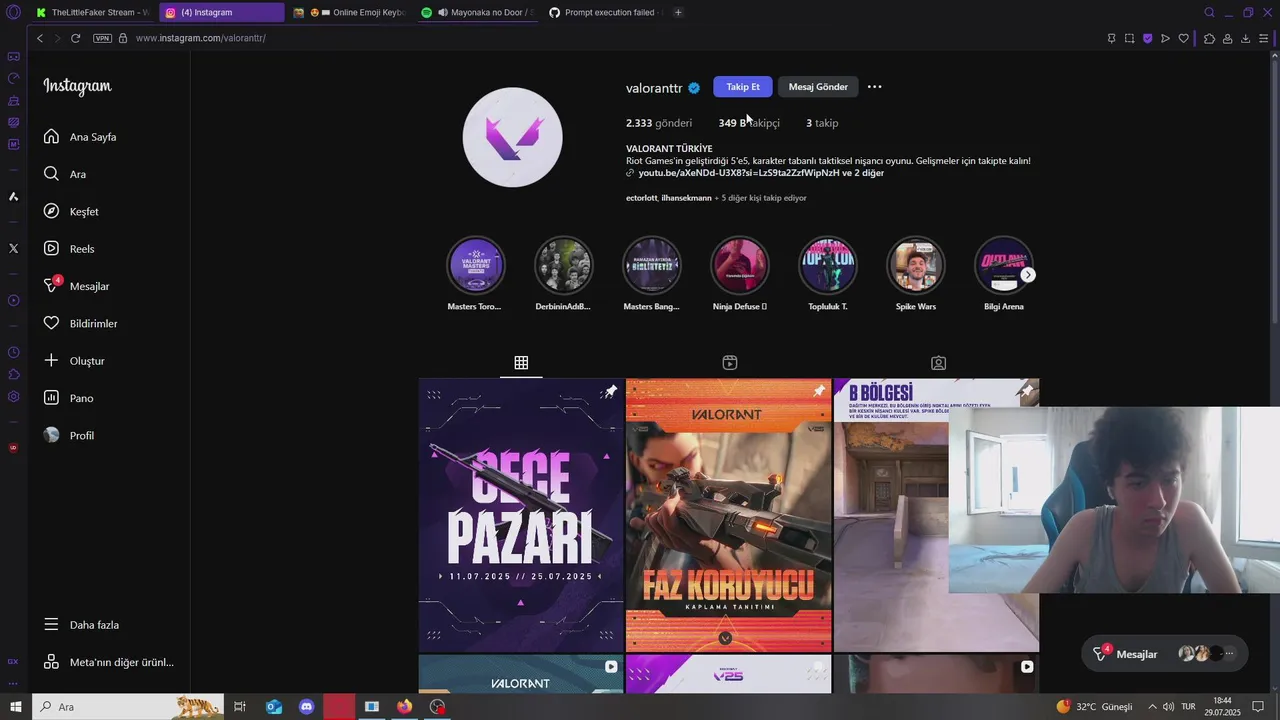The width and height of the screenshot is (1280, 720).
Task: Toggle the VPN badge in address bar
Action: (102, 38)
